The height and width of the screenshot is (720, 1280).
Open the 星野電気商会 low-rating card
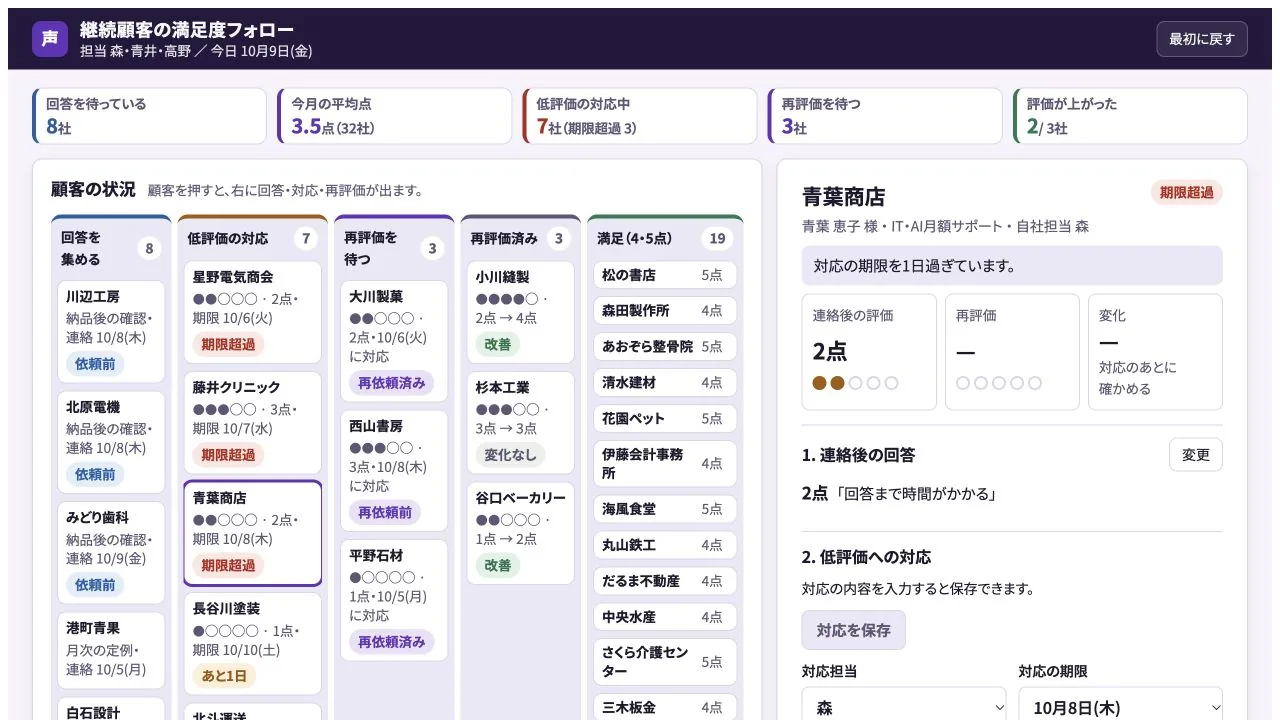coord(253,312)
